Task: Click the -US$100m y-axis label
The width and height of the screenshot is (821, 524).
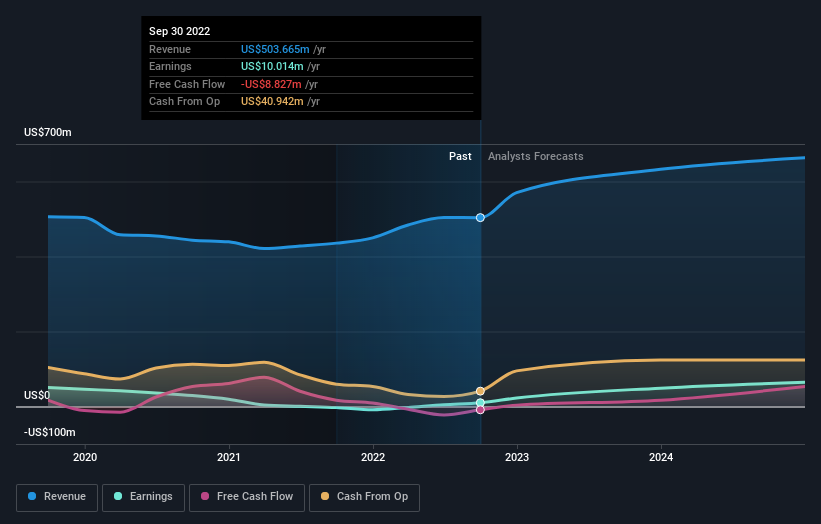Action: pyautogui.click(x=50, y=432)
